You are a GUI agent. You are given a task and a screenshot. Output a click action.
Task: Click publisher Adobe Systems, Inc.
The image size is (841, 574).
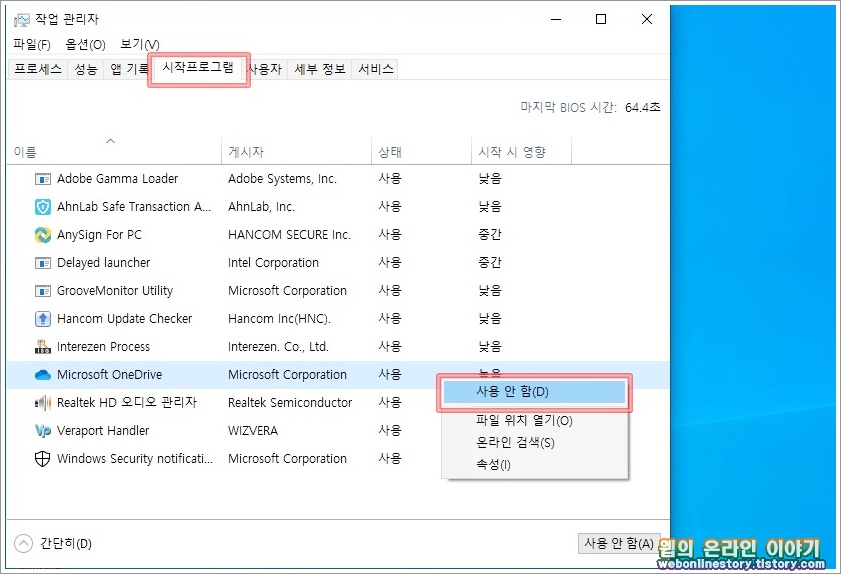[282, 179]
